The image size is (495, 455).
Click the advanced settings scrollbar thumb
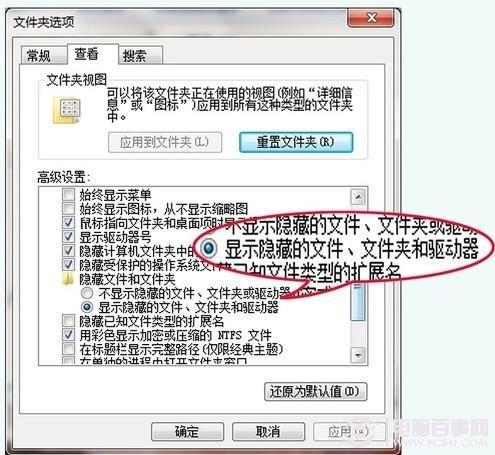(358, 302)
